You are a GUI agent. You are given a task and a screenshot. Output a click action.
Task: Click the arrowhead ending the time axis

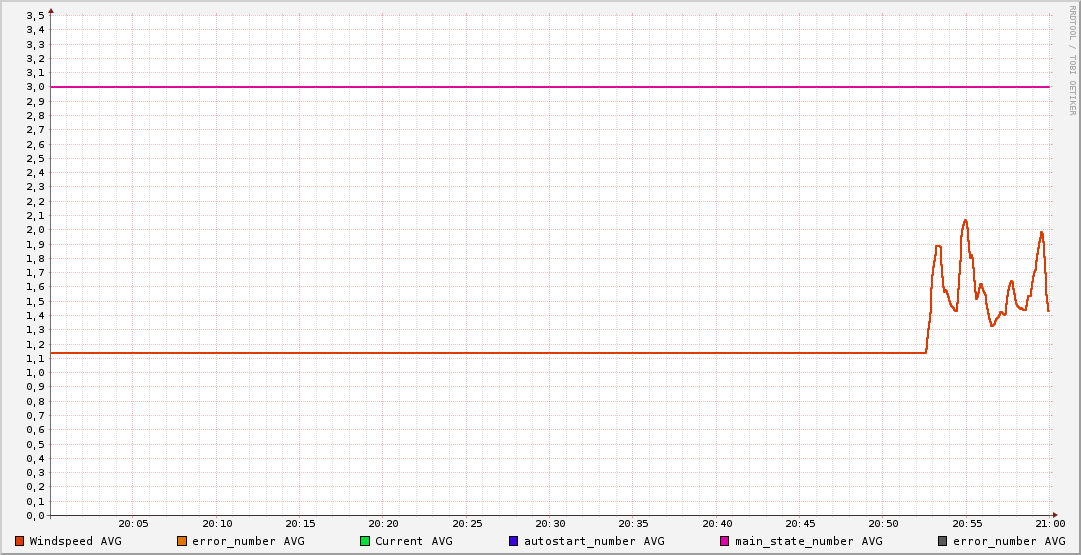coord(1056,516)
